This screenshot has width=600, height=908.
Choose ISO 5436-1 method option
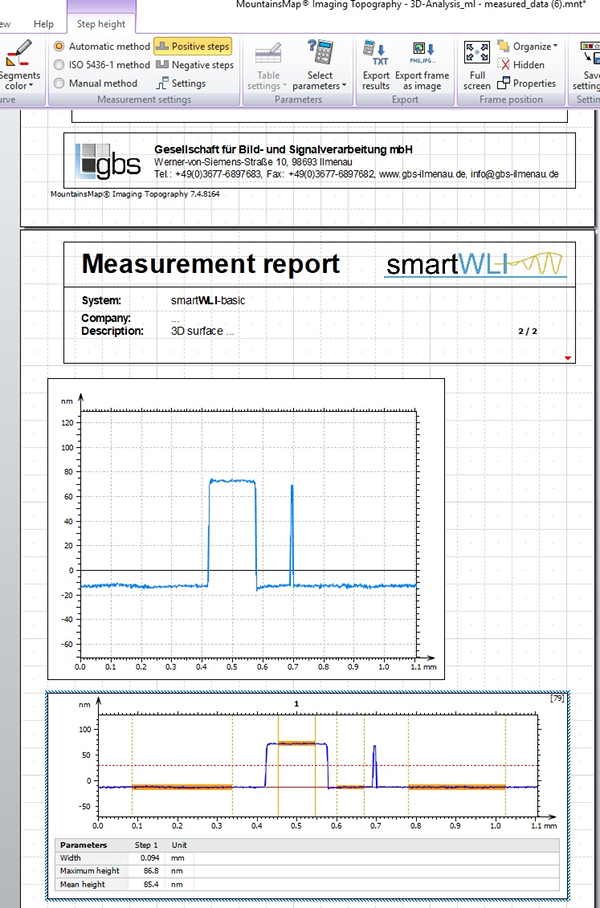pos(59,65)
